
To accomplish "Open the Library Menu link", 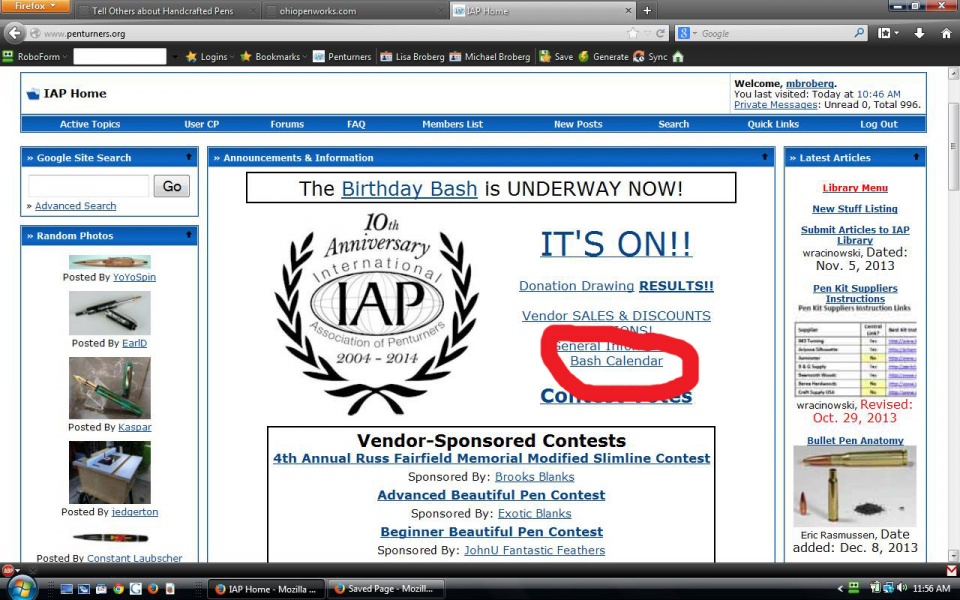I will coord(855,188).
